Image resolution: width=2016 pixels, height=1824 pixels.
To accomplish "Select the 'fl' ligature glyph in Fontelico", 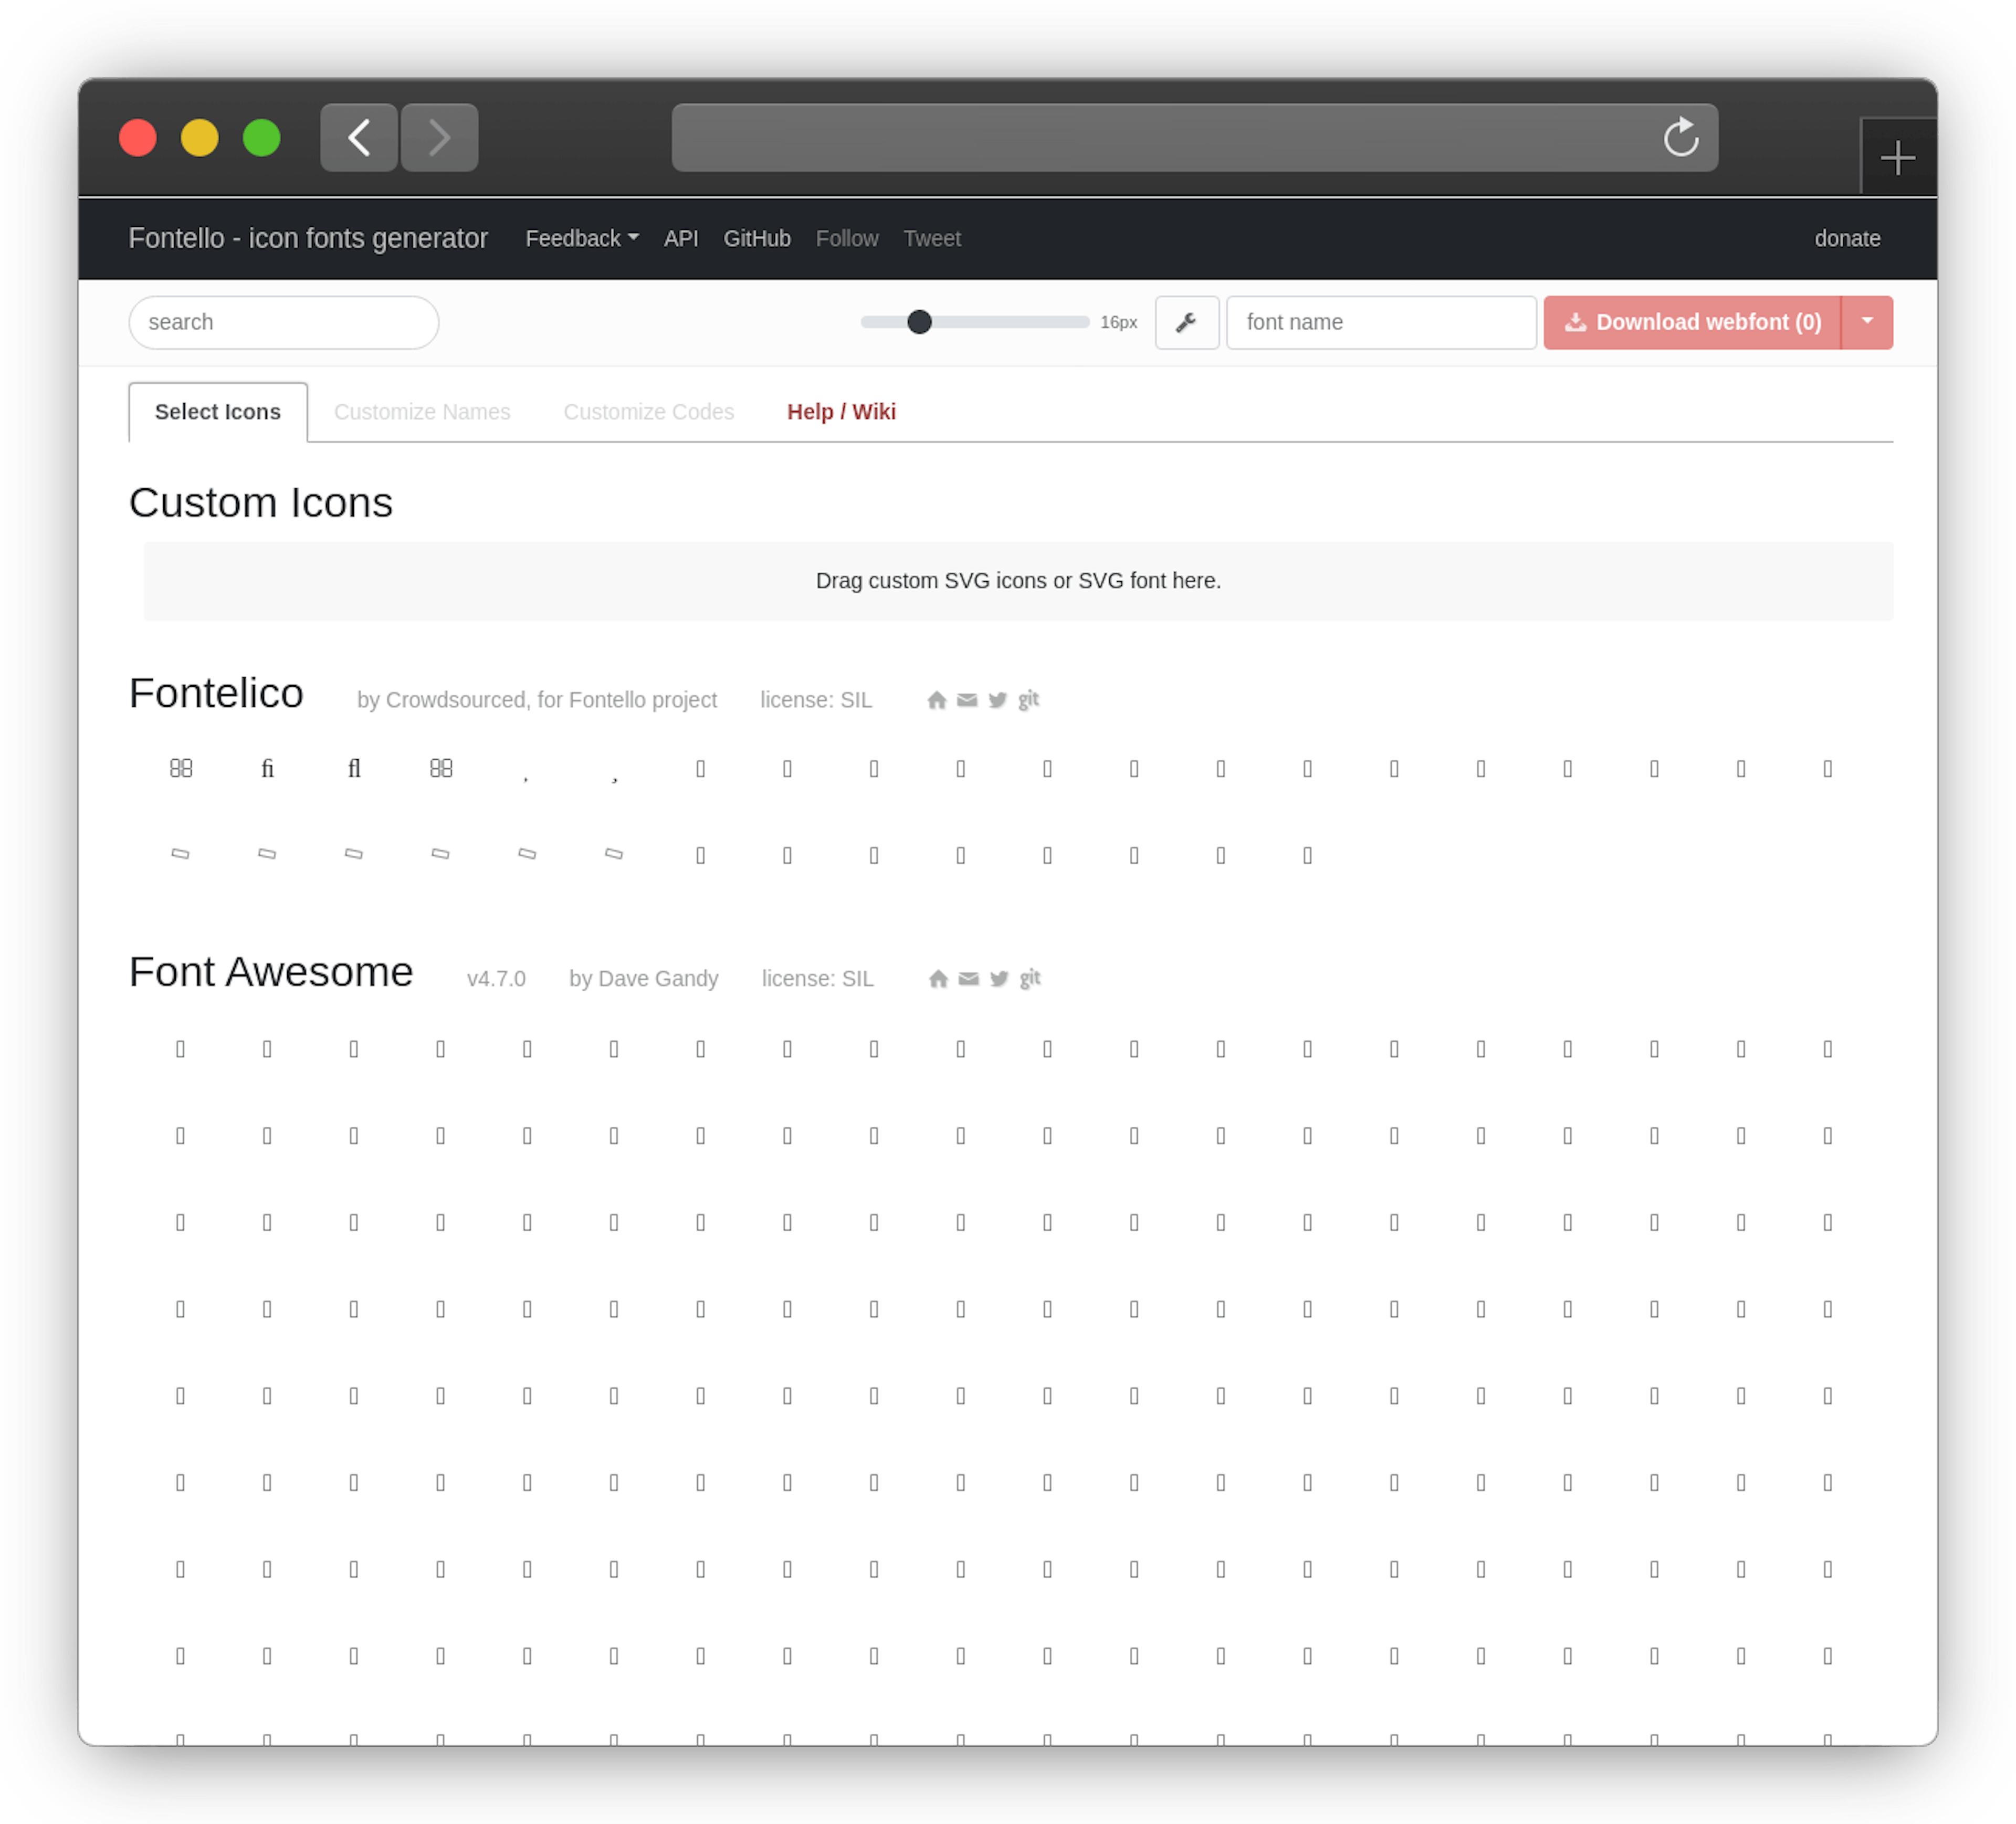I will coord(354,768).
